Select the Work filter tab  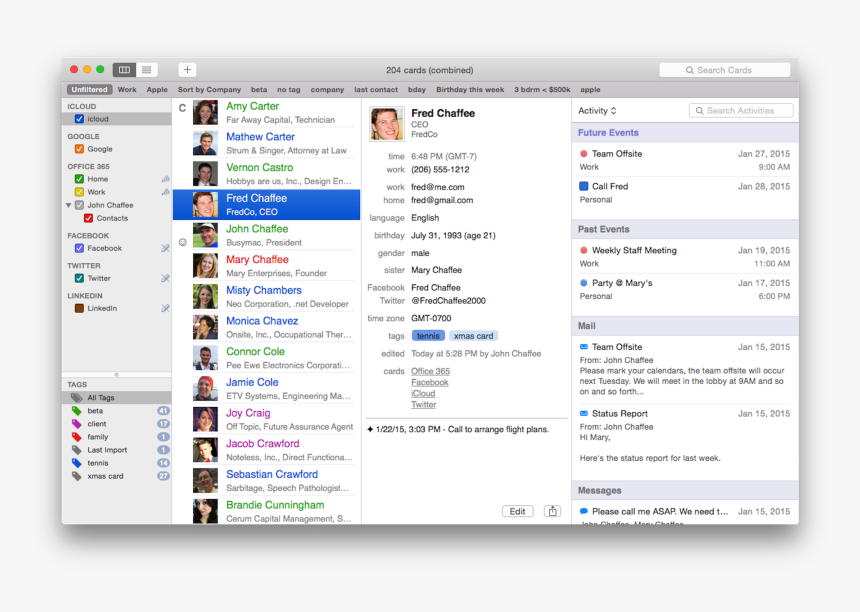tap(127, 89)
